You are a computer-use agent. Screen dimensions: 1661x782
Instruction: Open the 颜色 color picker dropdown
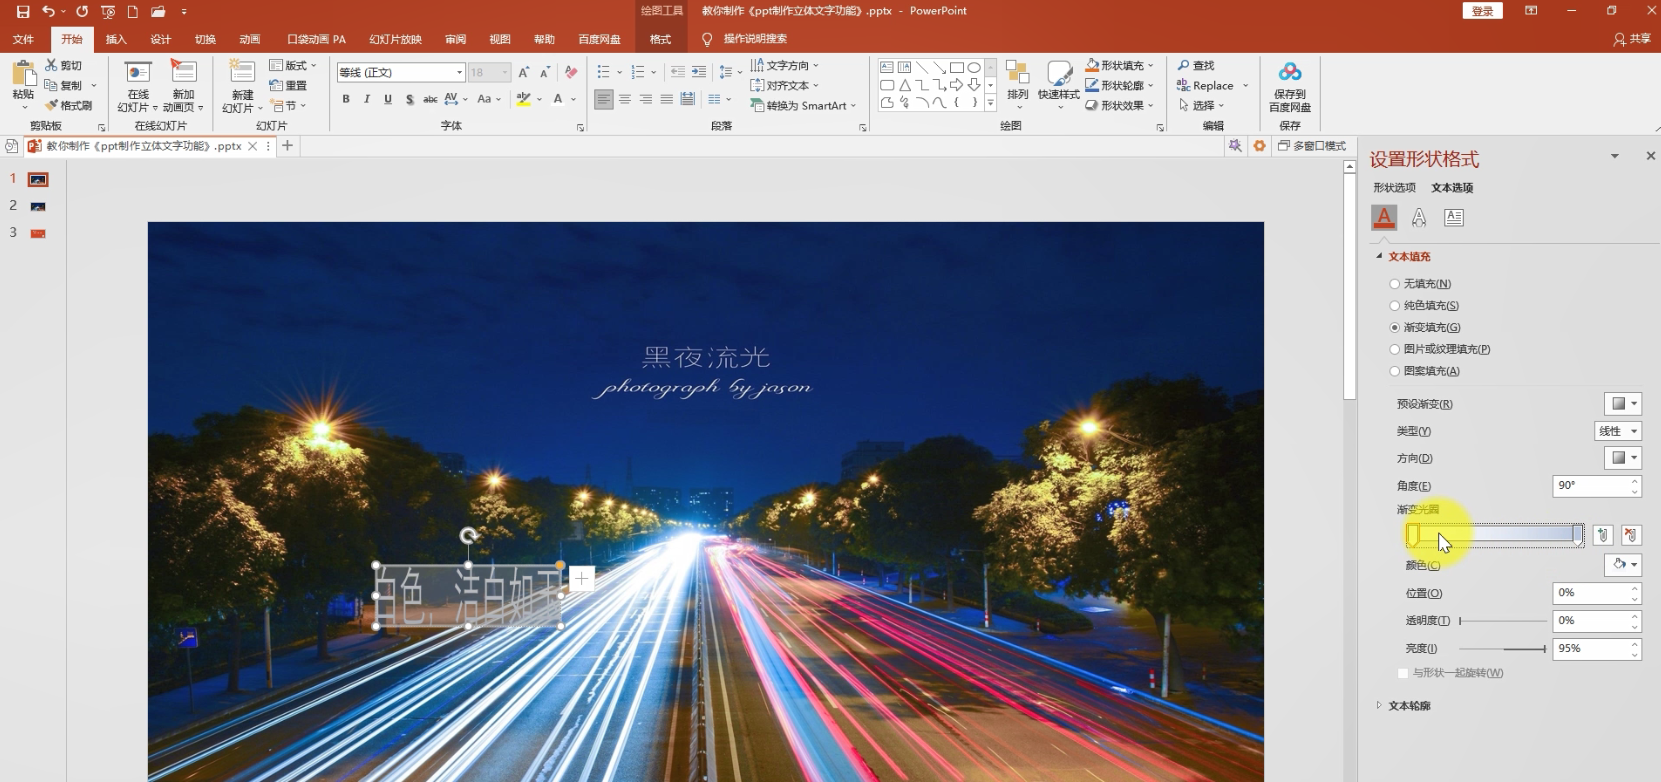coord(1623,565)
